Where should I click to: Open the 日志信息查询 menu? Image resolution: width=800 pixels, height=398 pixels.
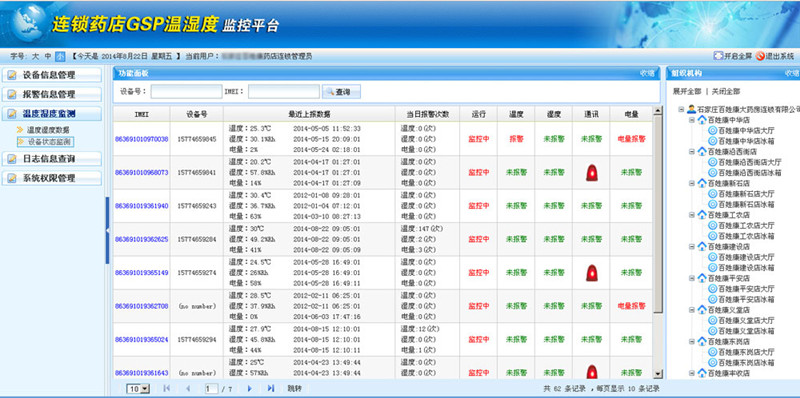pyautogui.click(x=52, y=159)
